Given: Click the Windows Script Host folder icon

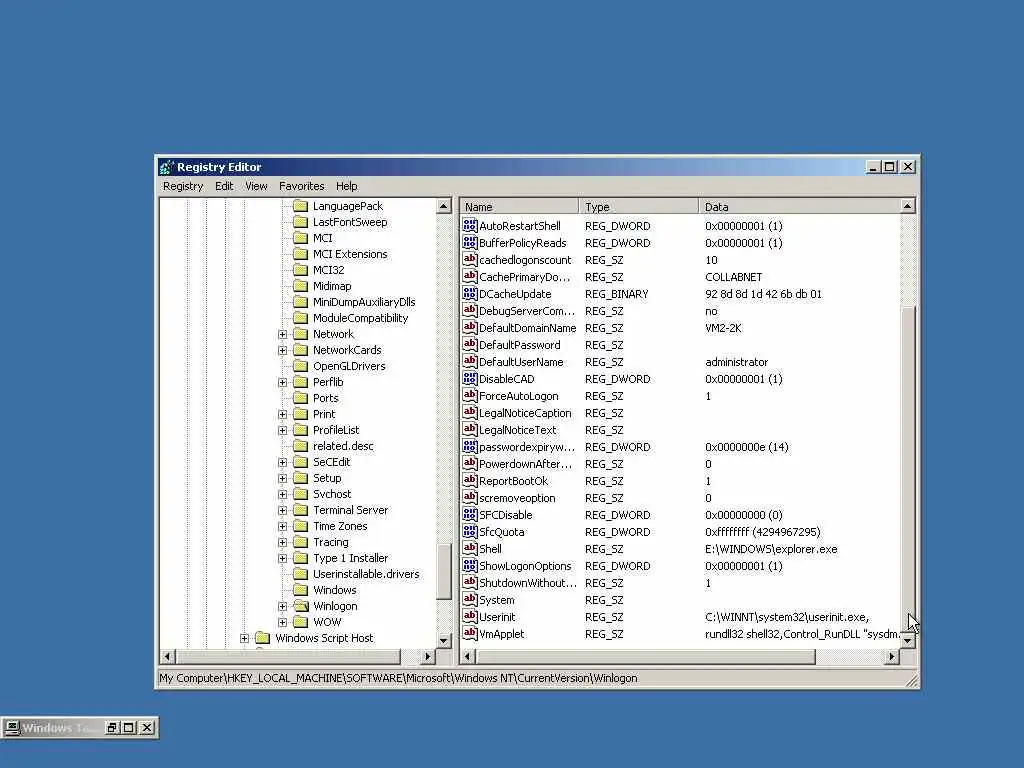Looking at the screenshot, I should point(263,638).
